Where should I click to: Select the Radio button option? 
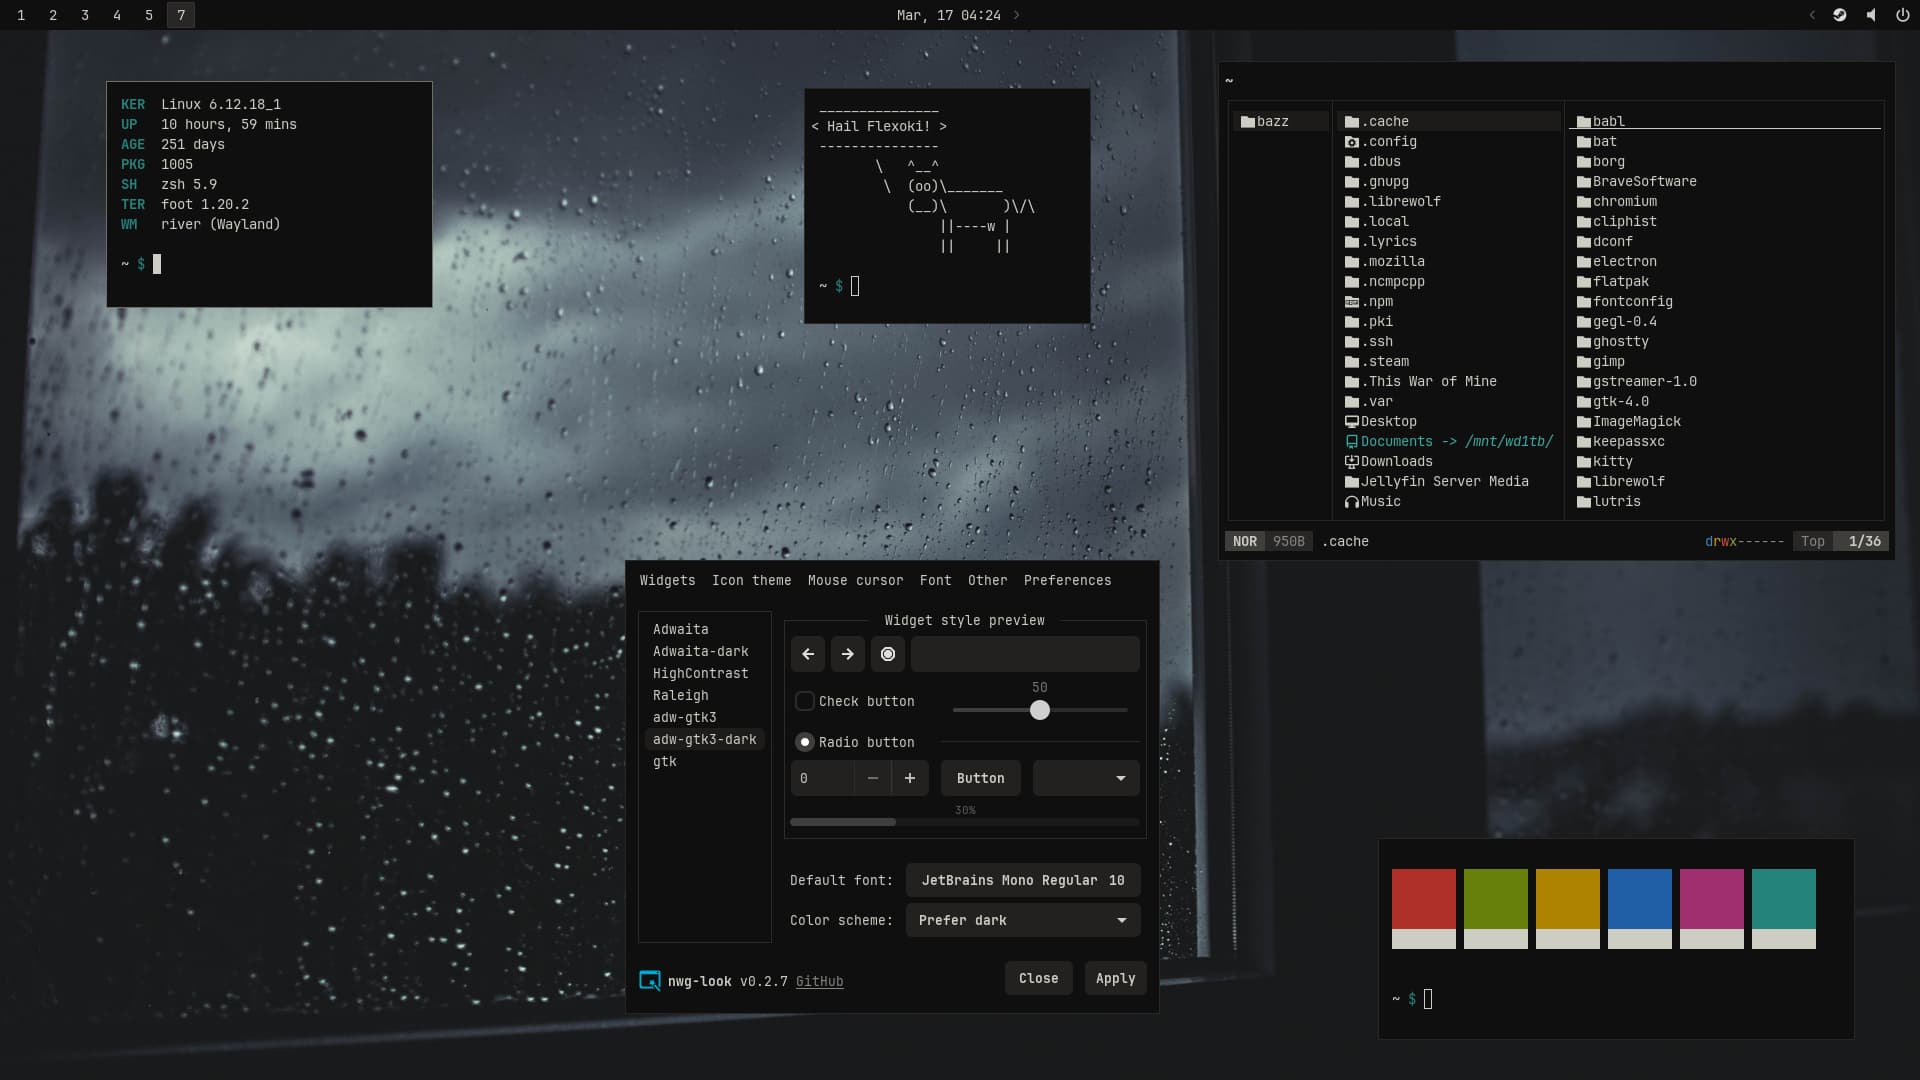tap(805, 742)
